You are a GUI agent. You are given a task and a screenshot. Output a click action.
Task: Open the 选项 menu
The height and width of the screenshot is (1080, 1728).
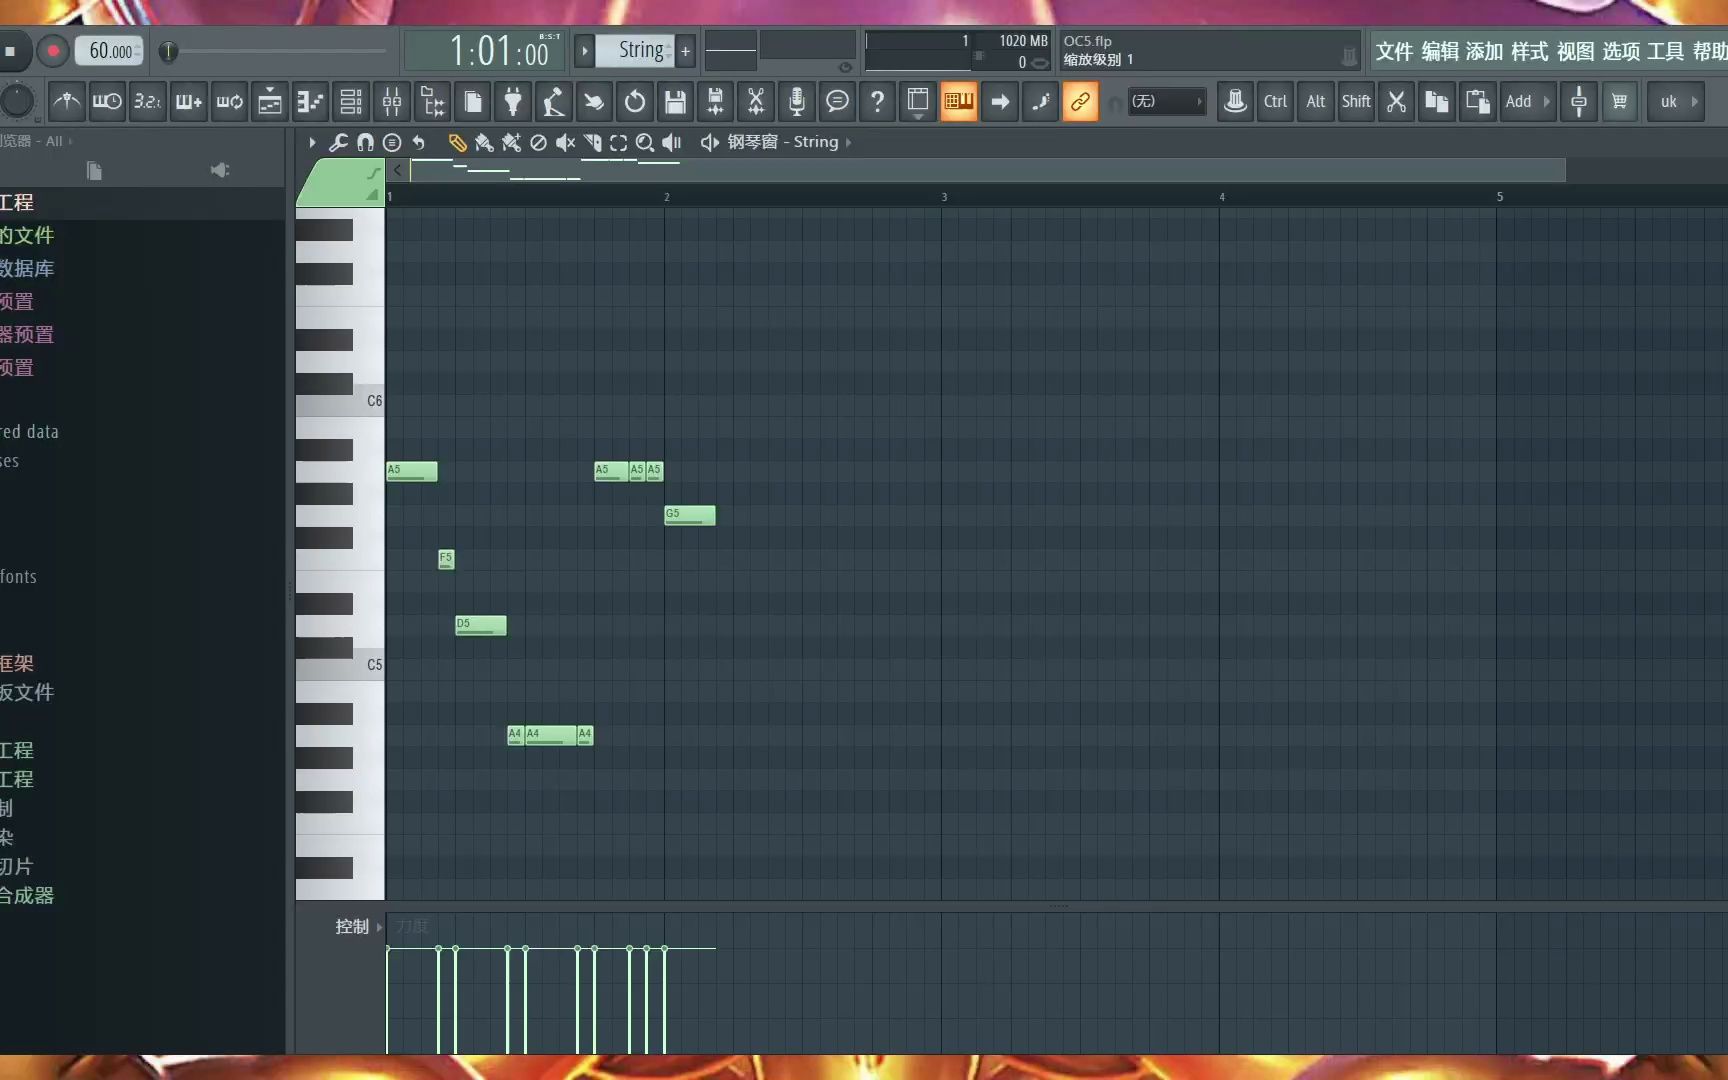(x=1621, y=52)
